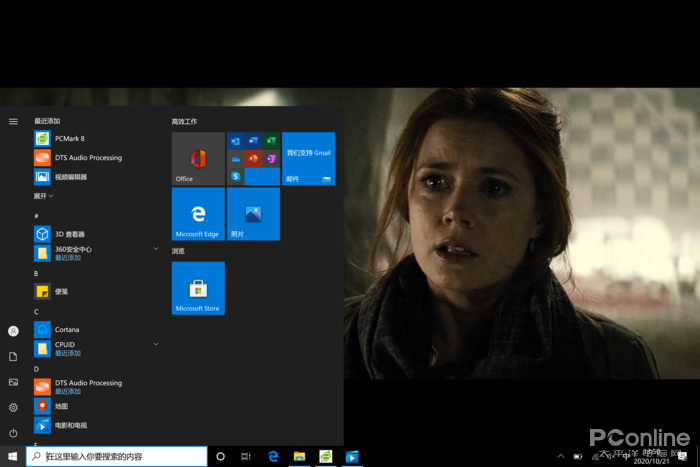Open the Skype icon in tile folder
This screenshot has width=700, height=467.
click(236, 176)
